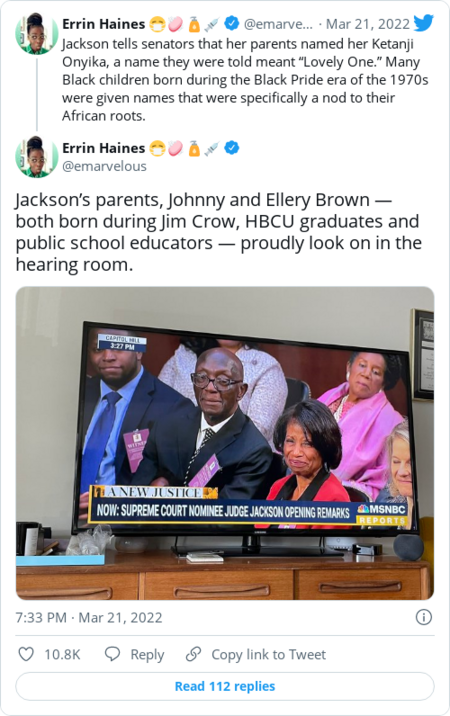Open the tweet info circle icon
450x716 pixels.
point(424,617)
